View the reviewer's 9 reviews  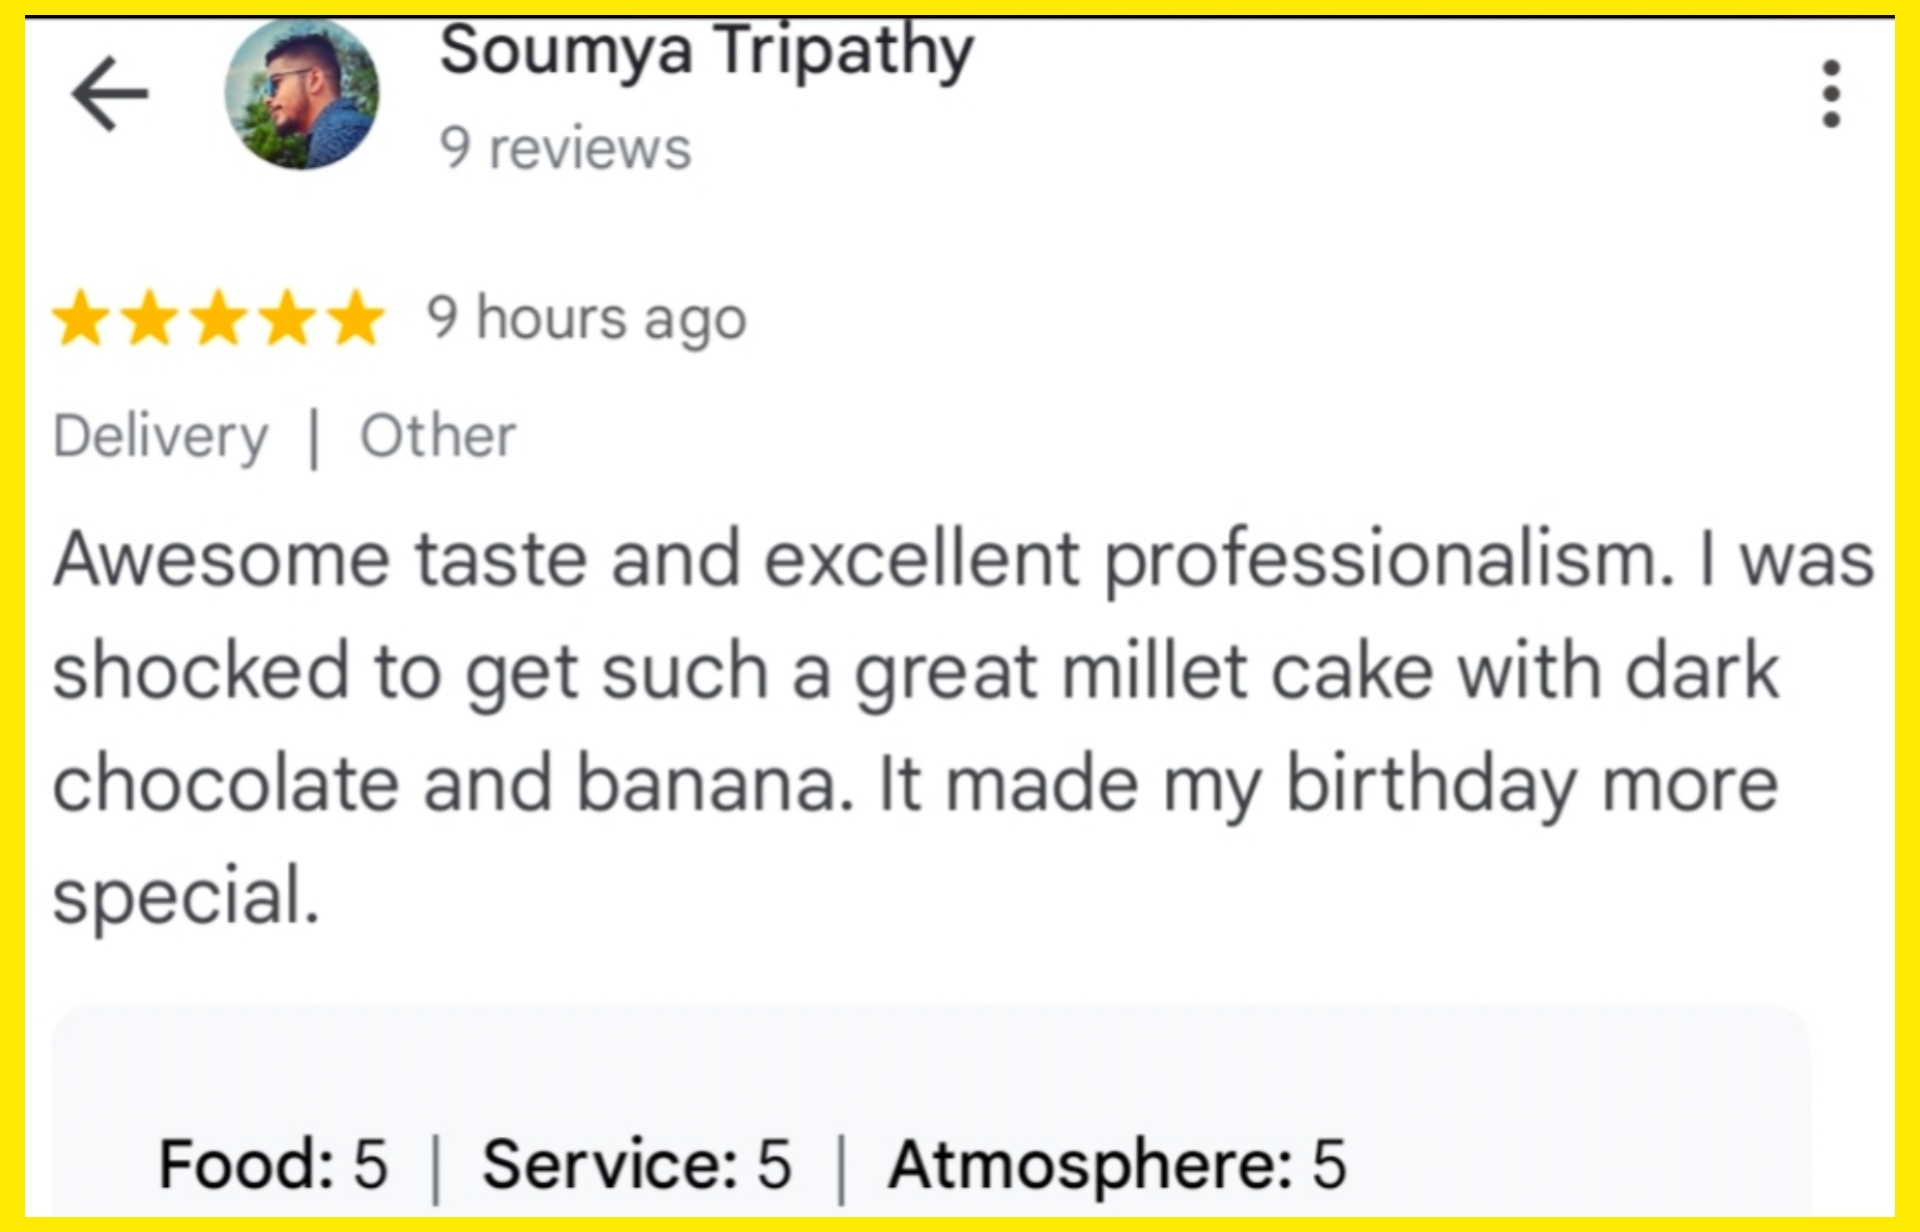tap(565, 148)
